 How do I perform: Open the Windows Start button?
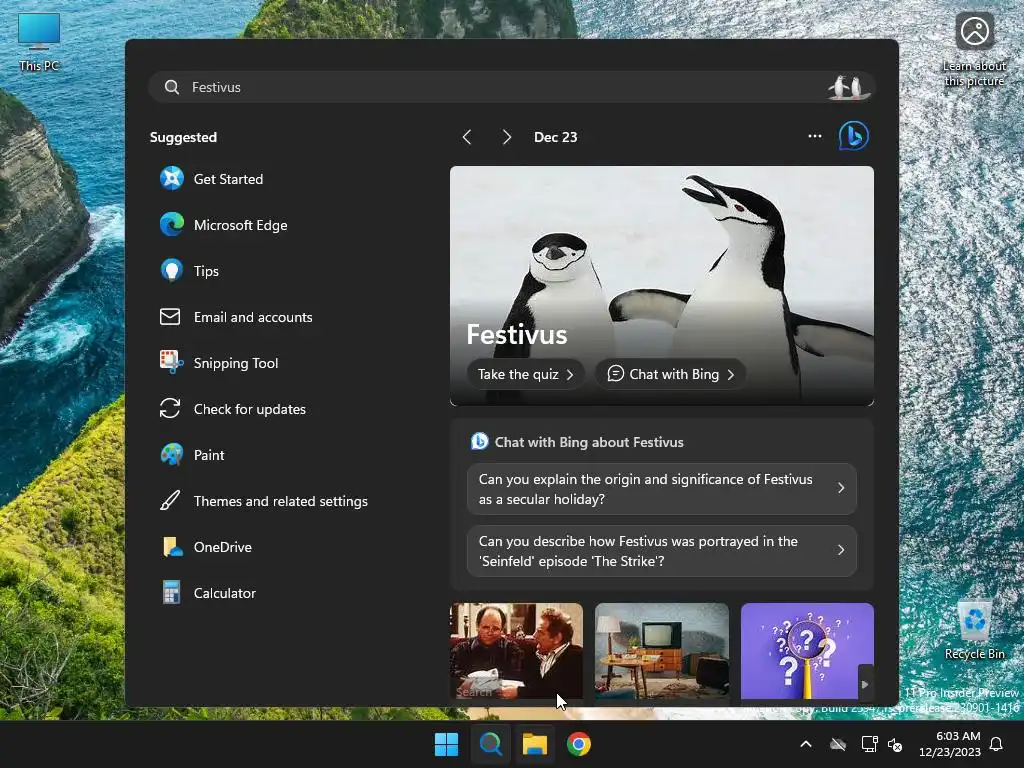pos(447,744)
